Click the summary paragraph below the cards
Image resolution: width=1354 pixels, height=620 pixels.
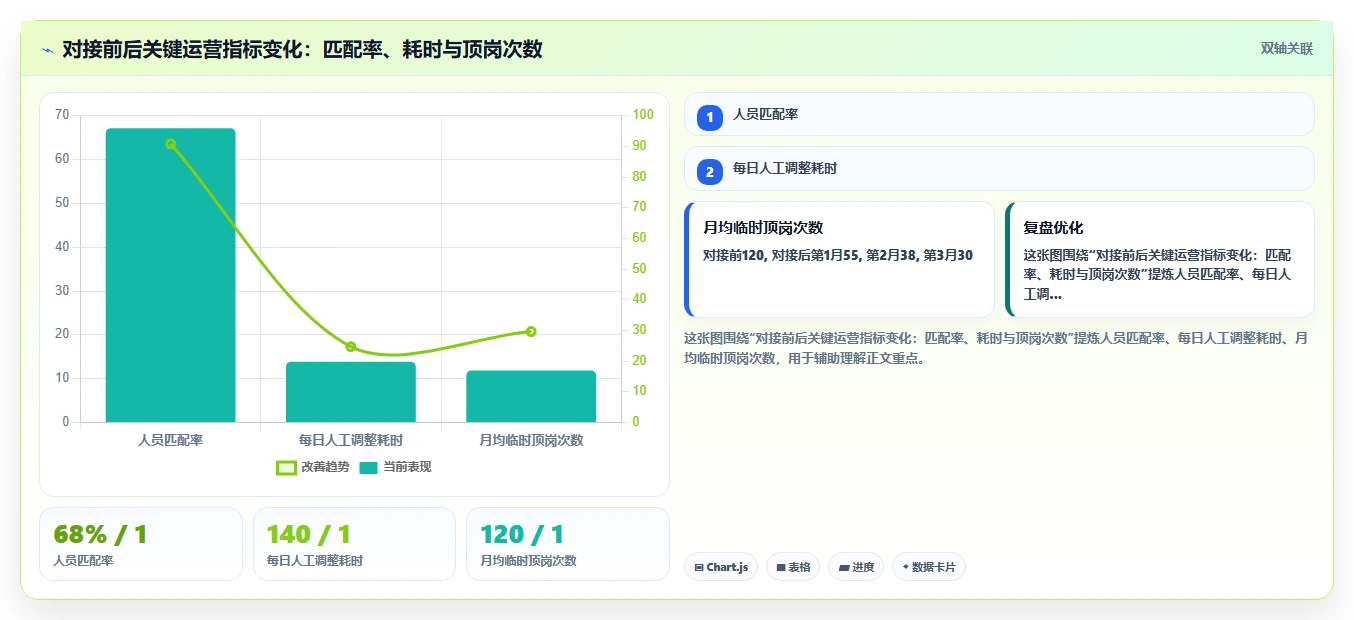coord(996,348)
